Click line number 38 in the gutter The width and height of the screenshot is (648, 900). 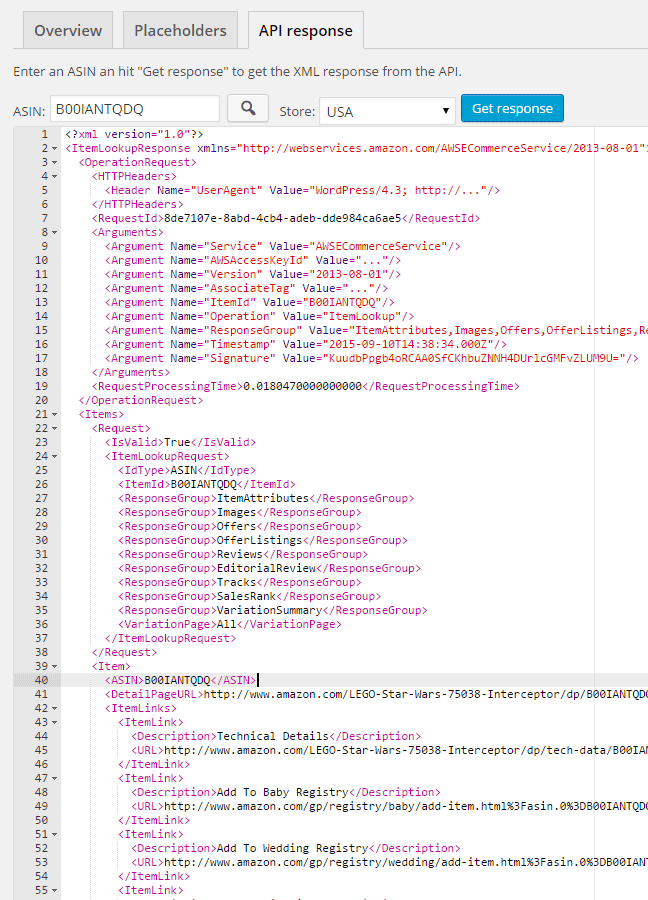pos(41,652)
